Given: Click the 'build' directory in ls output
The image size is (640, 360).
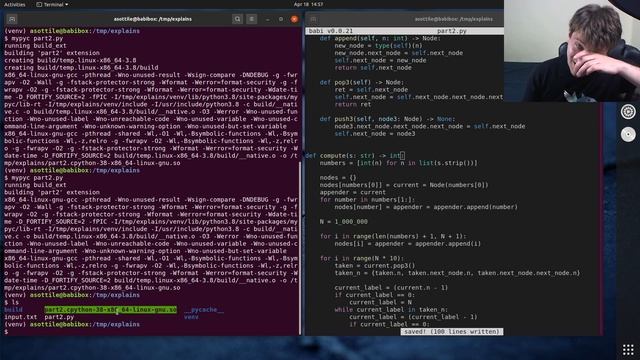Looking at the screenshot, I should pyautogui.click(x=13, y=310).
